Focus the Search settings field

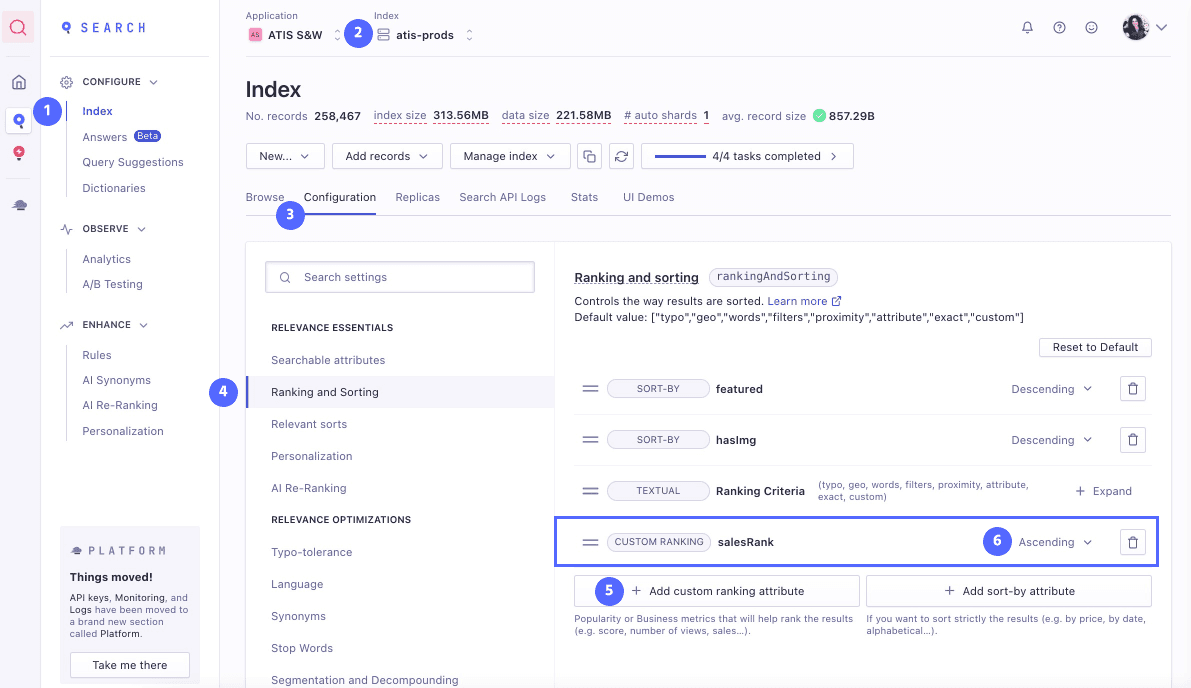tap(400, 277)
